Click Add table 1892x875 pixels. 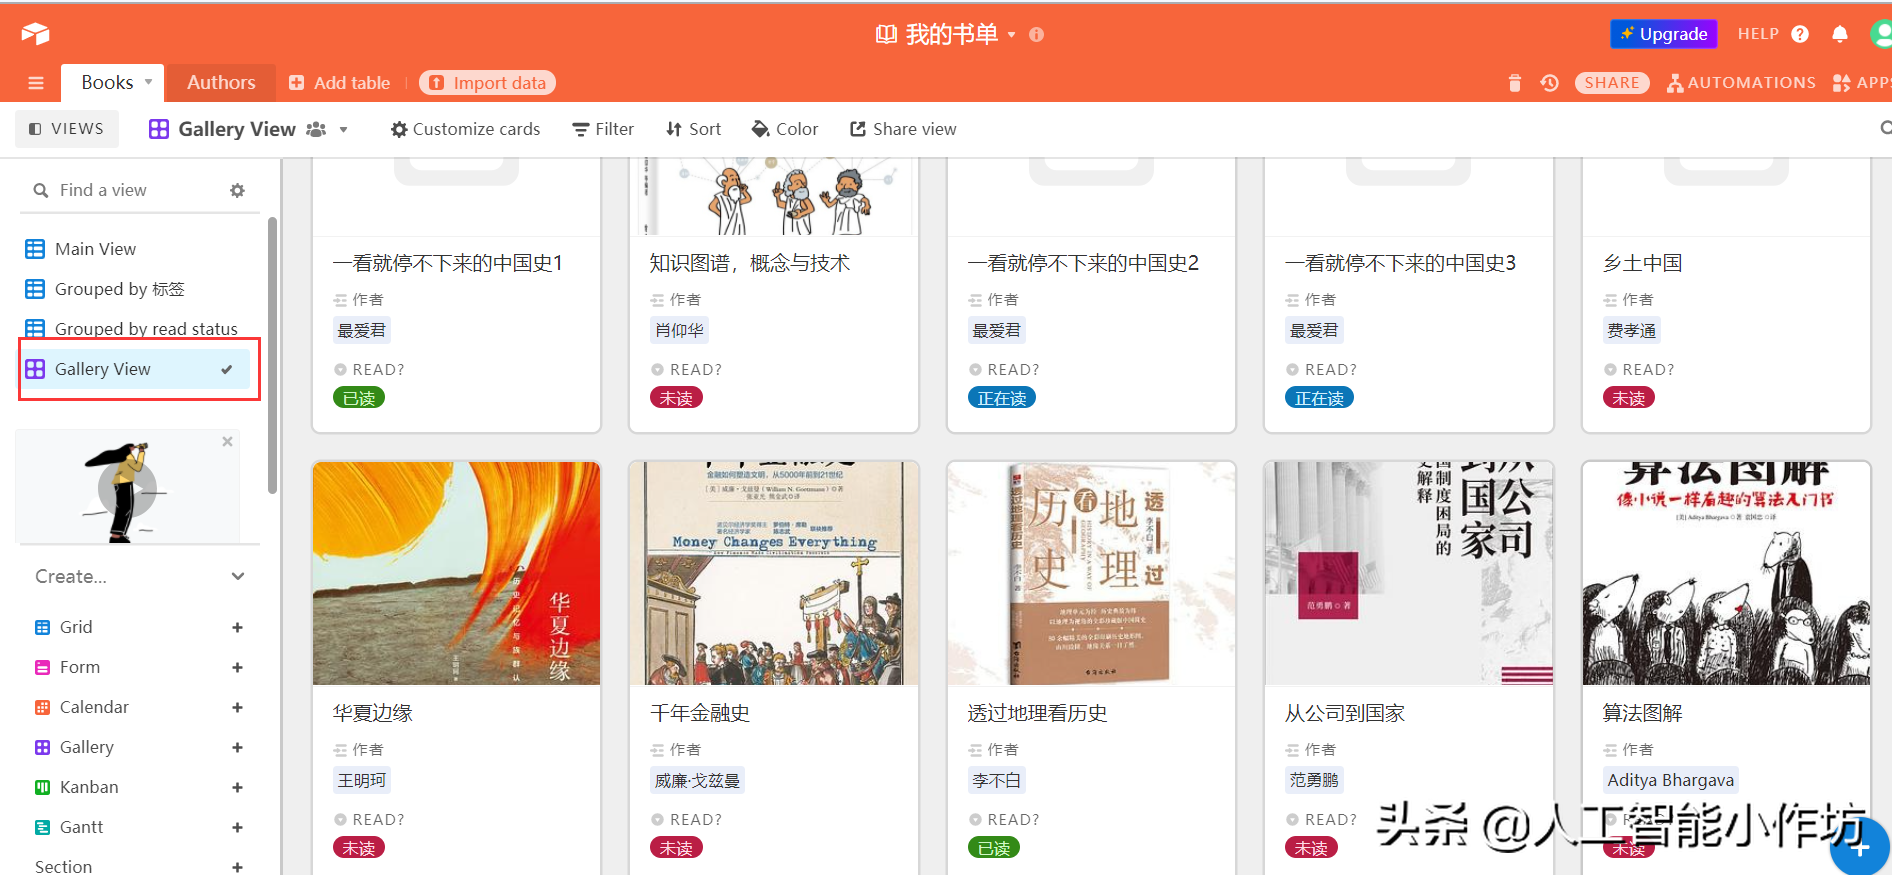coord(340,83)
